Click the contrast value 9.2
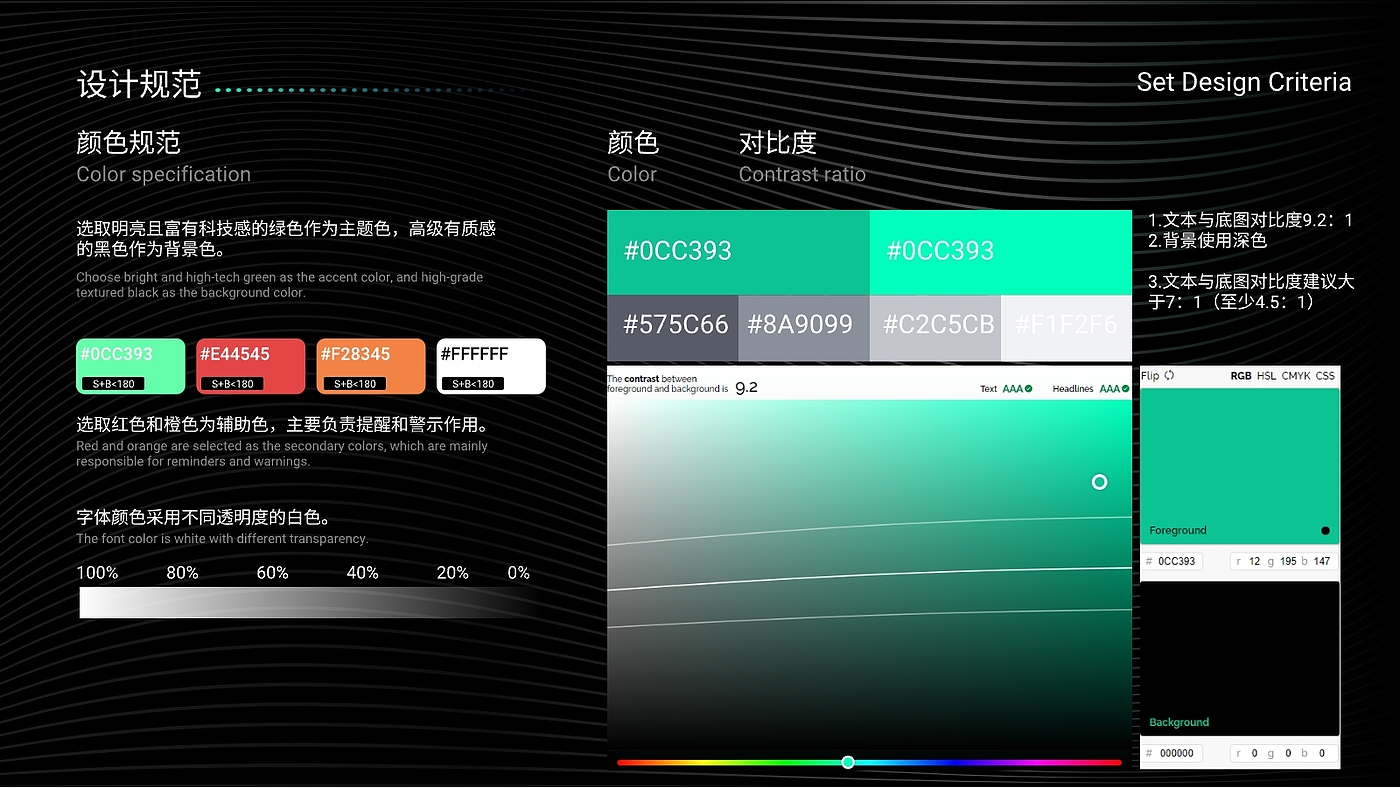Screen dimensions: 1400x788 click(746, 387)
